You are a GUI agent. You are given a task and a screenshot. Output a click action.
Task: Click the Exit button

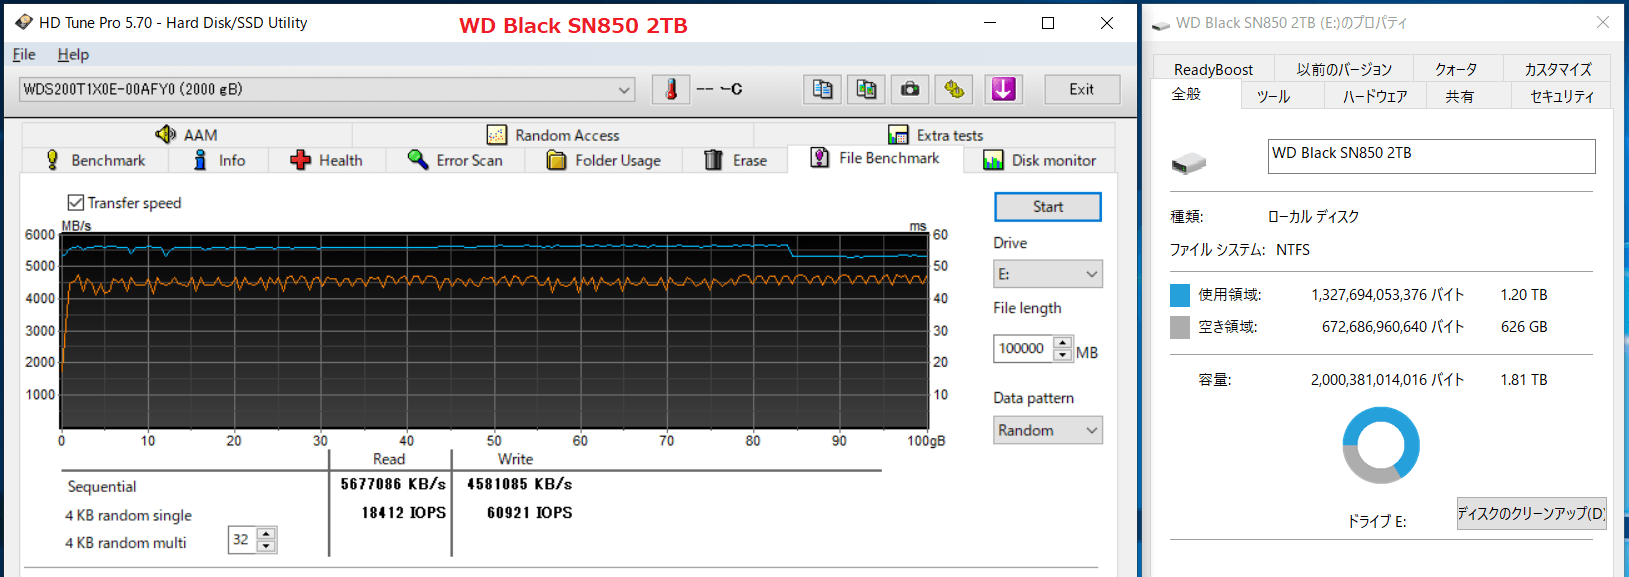1082,89
